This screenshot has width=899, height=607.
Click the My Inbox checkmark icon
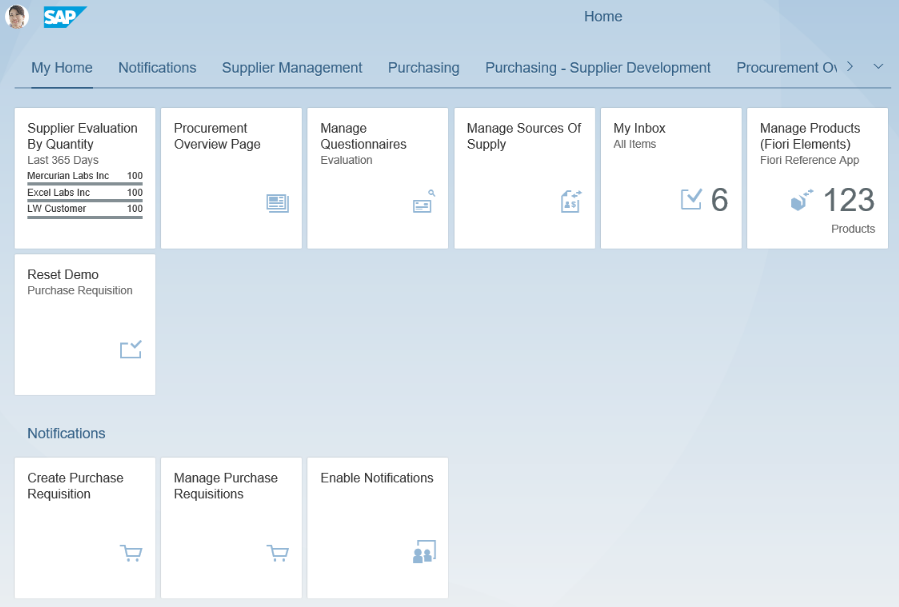(x=691, y=200)
